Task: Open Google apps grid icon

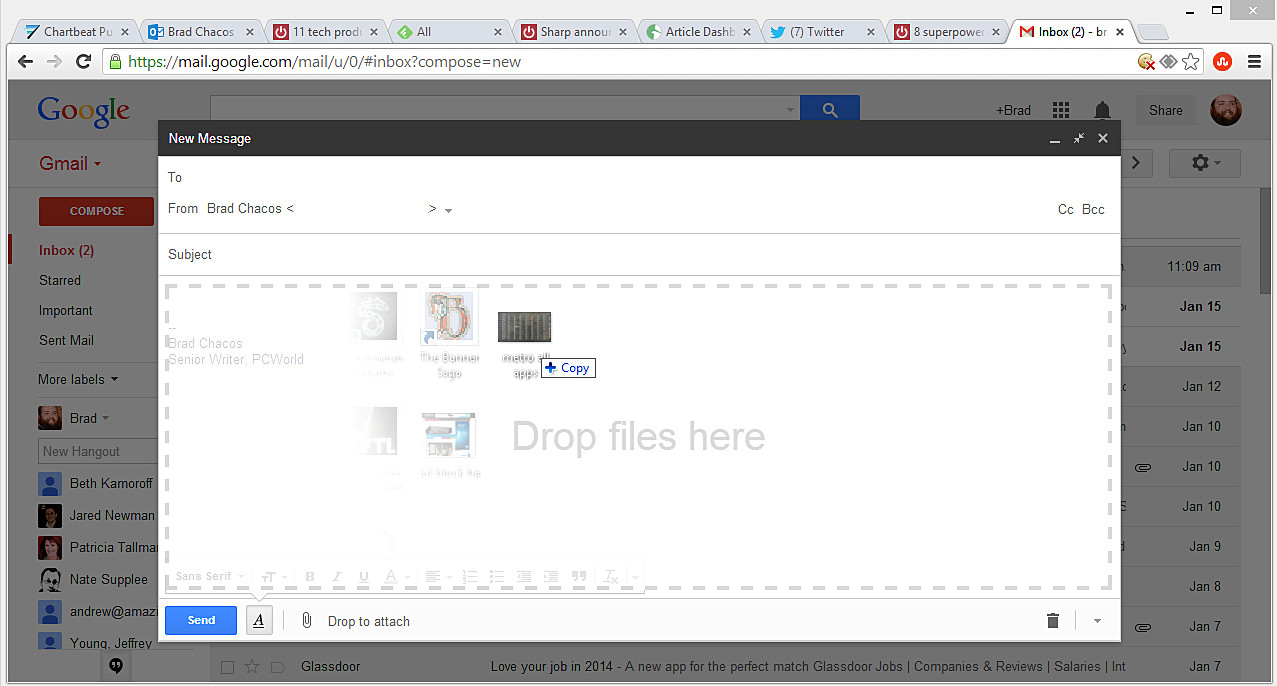Action: click(x=1061, y=110)
